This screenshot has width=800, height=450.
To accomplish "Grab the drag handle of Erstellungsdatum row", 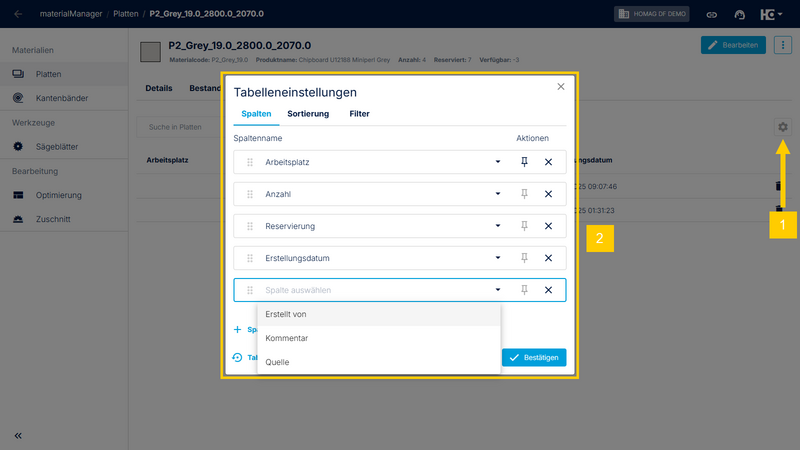I will tap(250, 258).
